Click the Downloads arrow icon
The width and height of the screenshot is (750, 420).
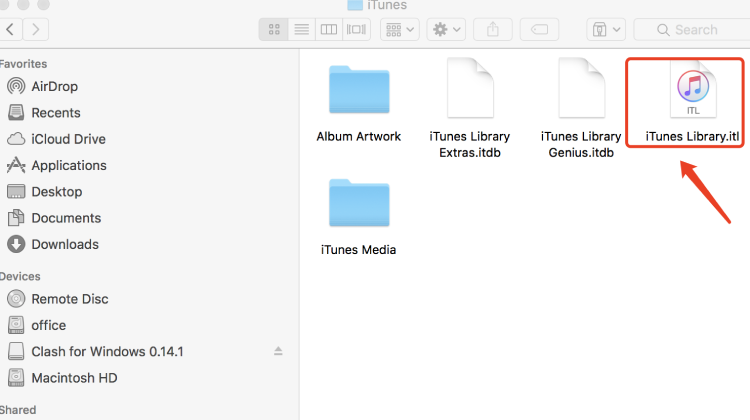point(16,244)
